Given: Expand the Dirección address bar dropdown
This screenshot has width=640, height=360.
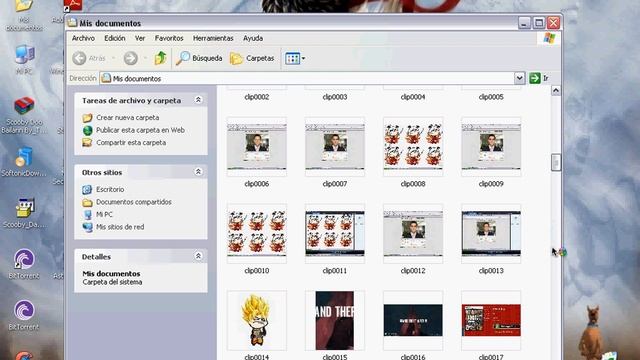Looking at the screenshot, I should coord(519,78).
